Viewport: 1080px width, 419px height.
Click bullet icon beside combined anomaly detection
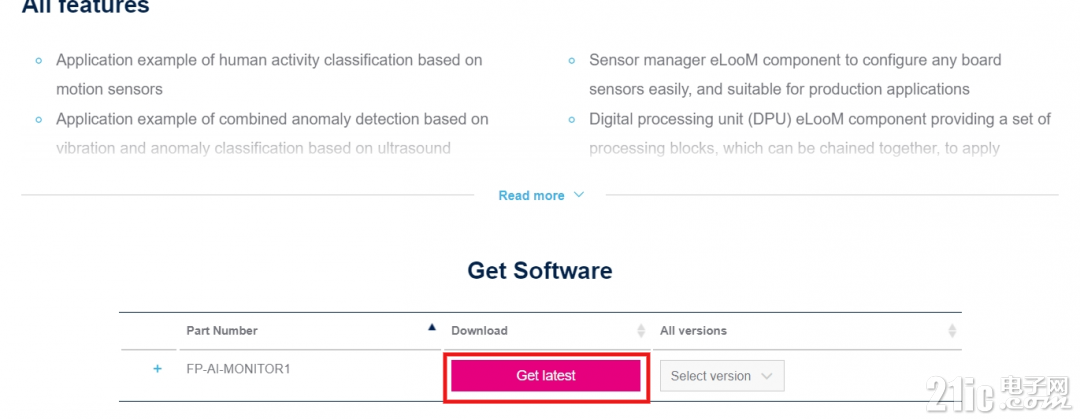click(x=39, y=120)
